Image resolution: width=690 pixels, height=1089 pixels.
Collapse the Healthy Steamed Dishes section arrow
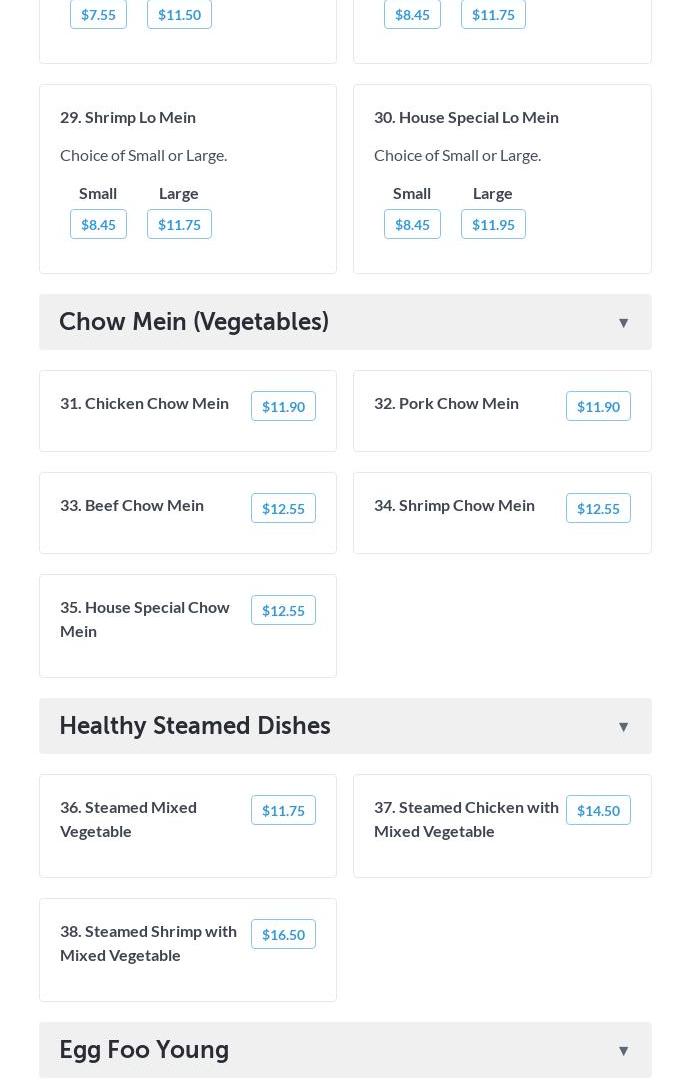(x=623, y=727)
